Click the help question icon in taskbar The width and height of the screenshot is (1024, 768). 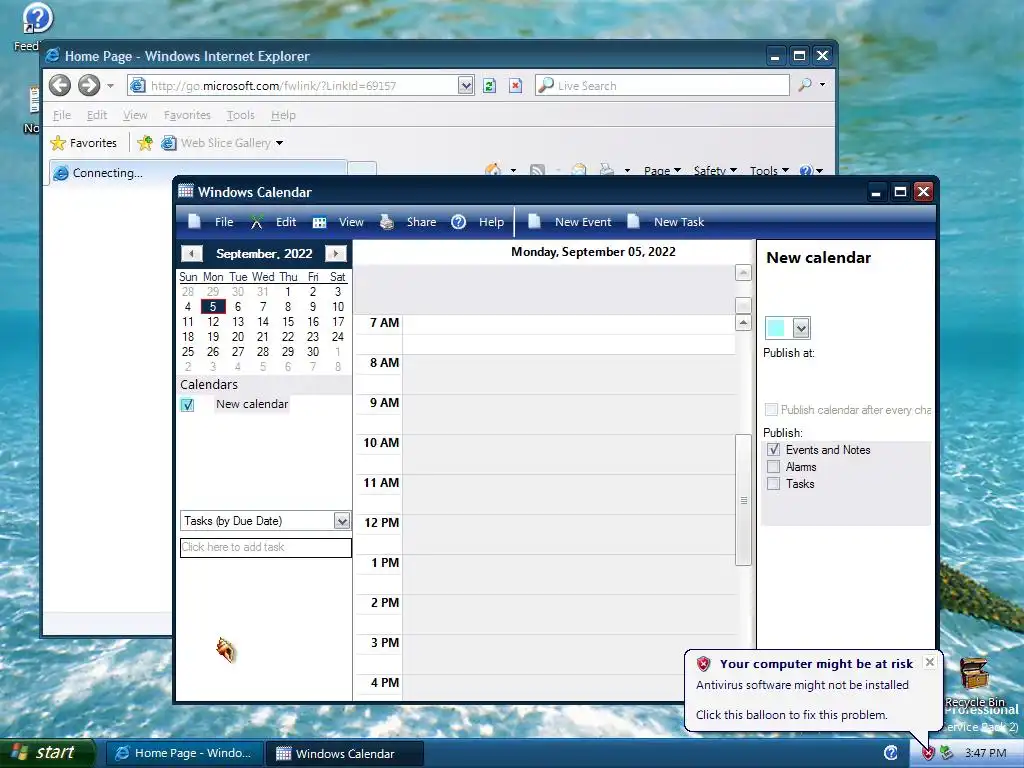pos(891,753)
